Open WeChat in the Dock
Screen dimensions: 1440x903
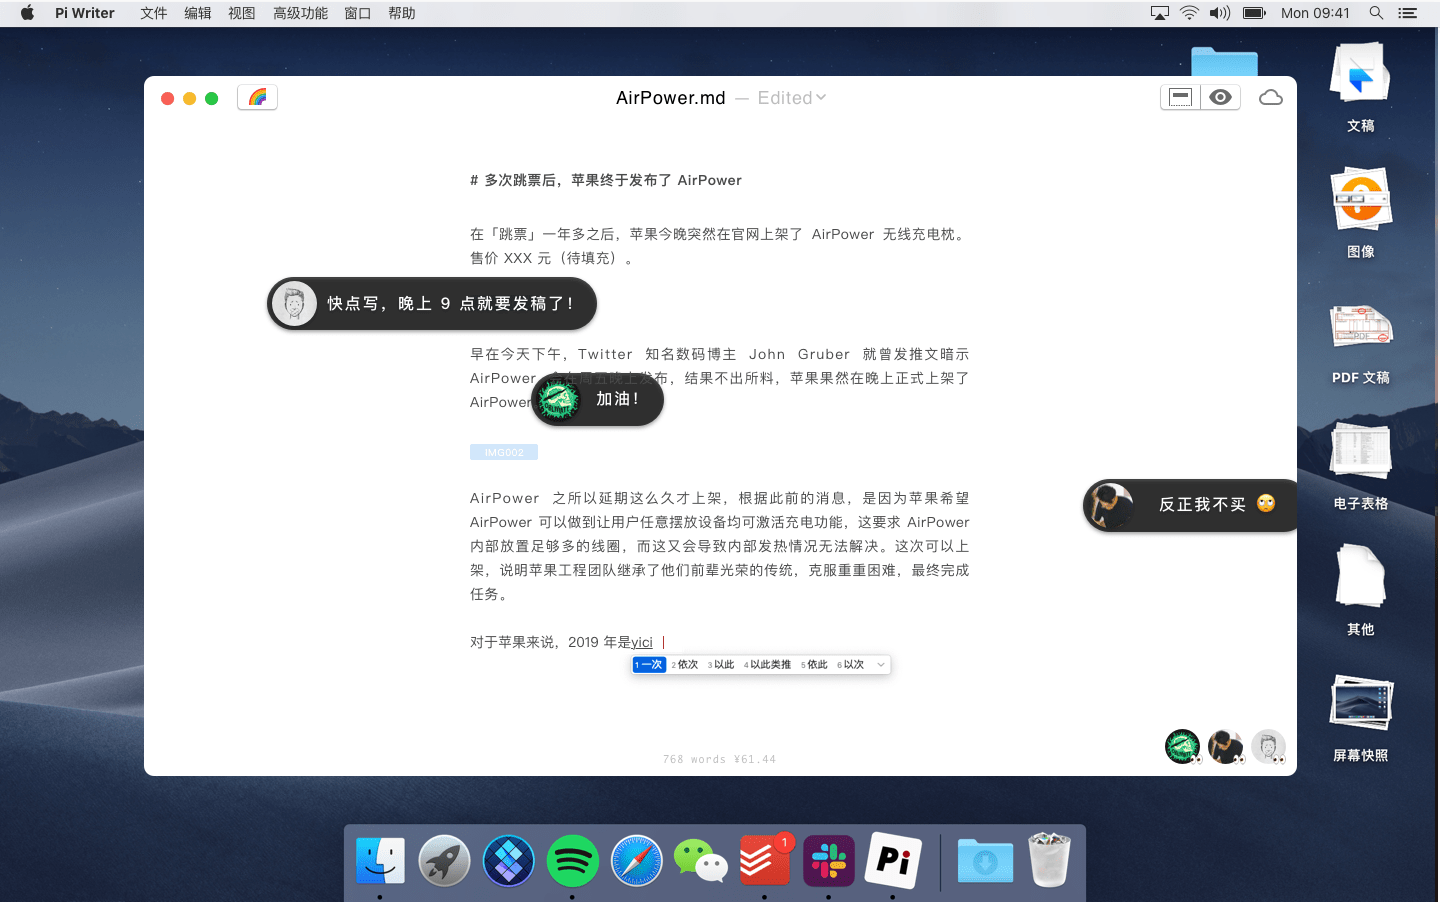point(700,860)
